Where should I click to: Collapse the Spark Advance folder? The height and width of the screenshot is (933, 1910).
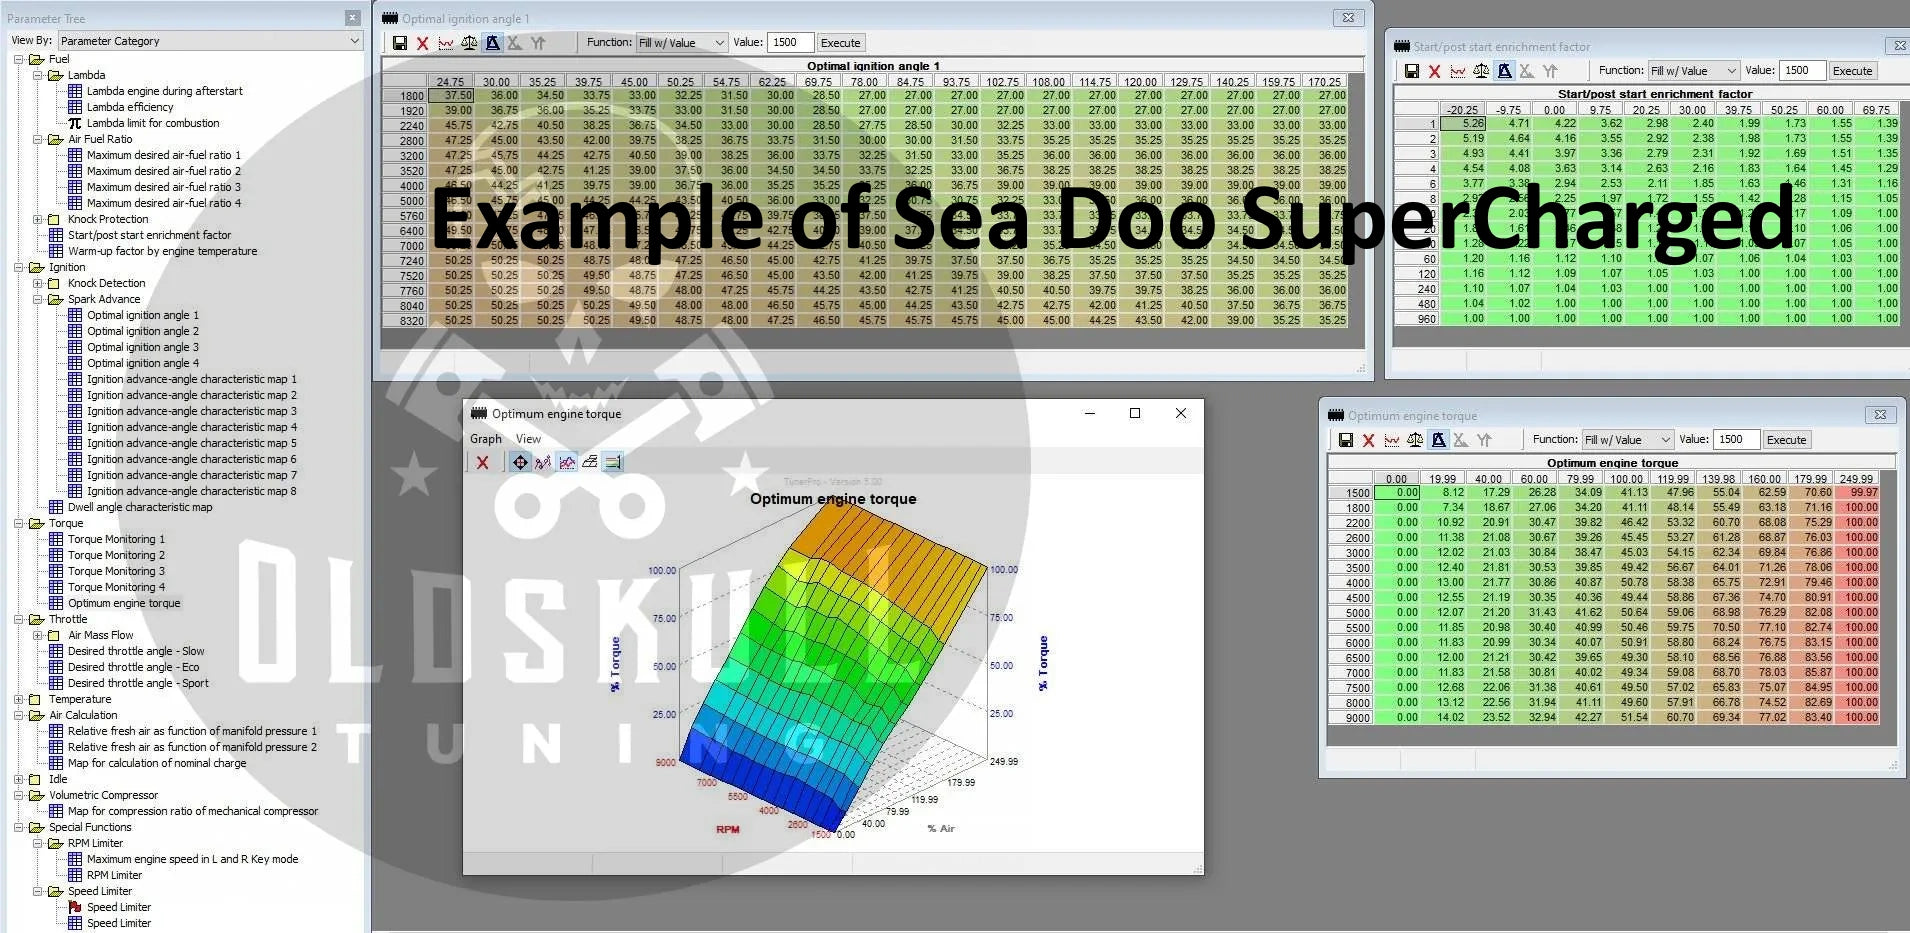coord(38,299)
